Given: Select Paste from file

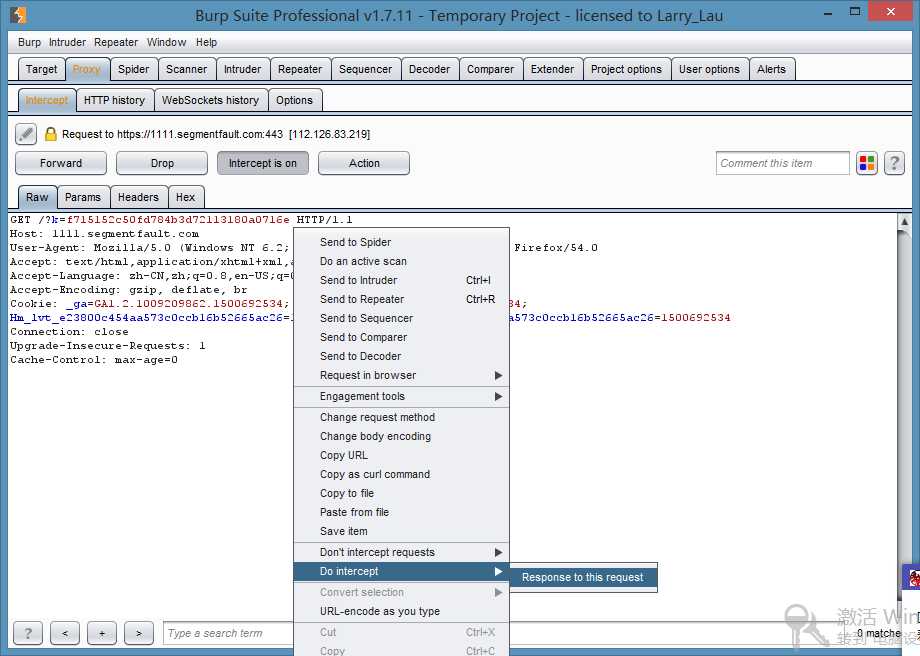Looking at the screenshot, I should click(401, 512).
